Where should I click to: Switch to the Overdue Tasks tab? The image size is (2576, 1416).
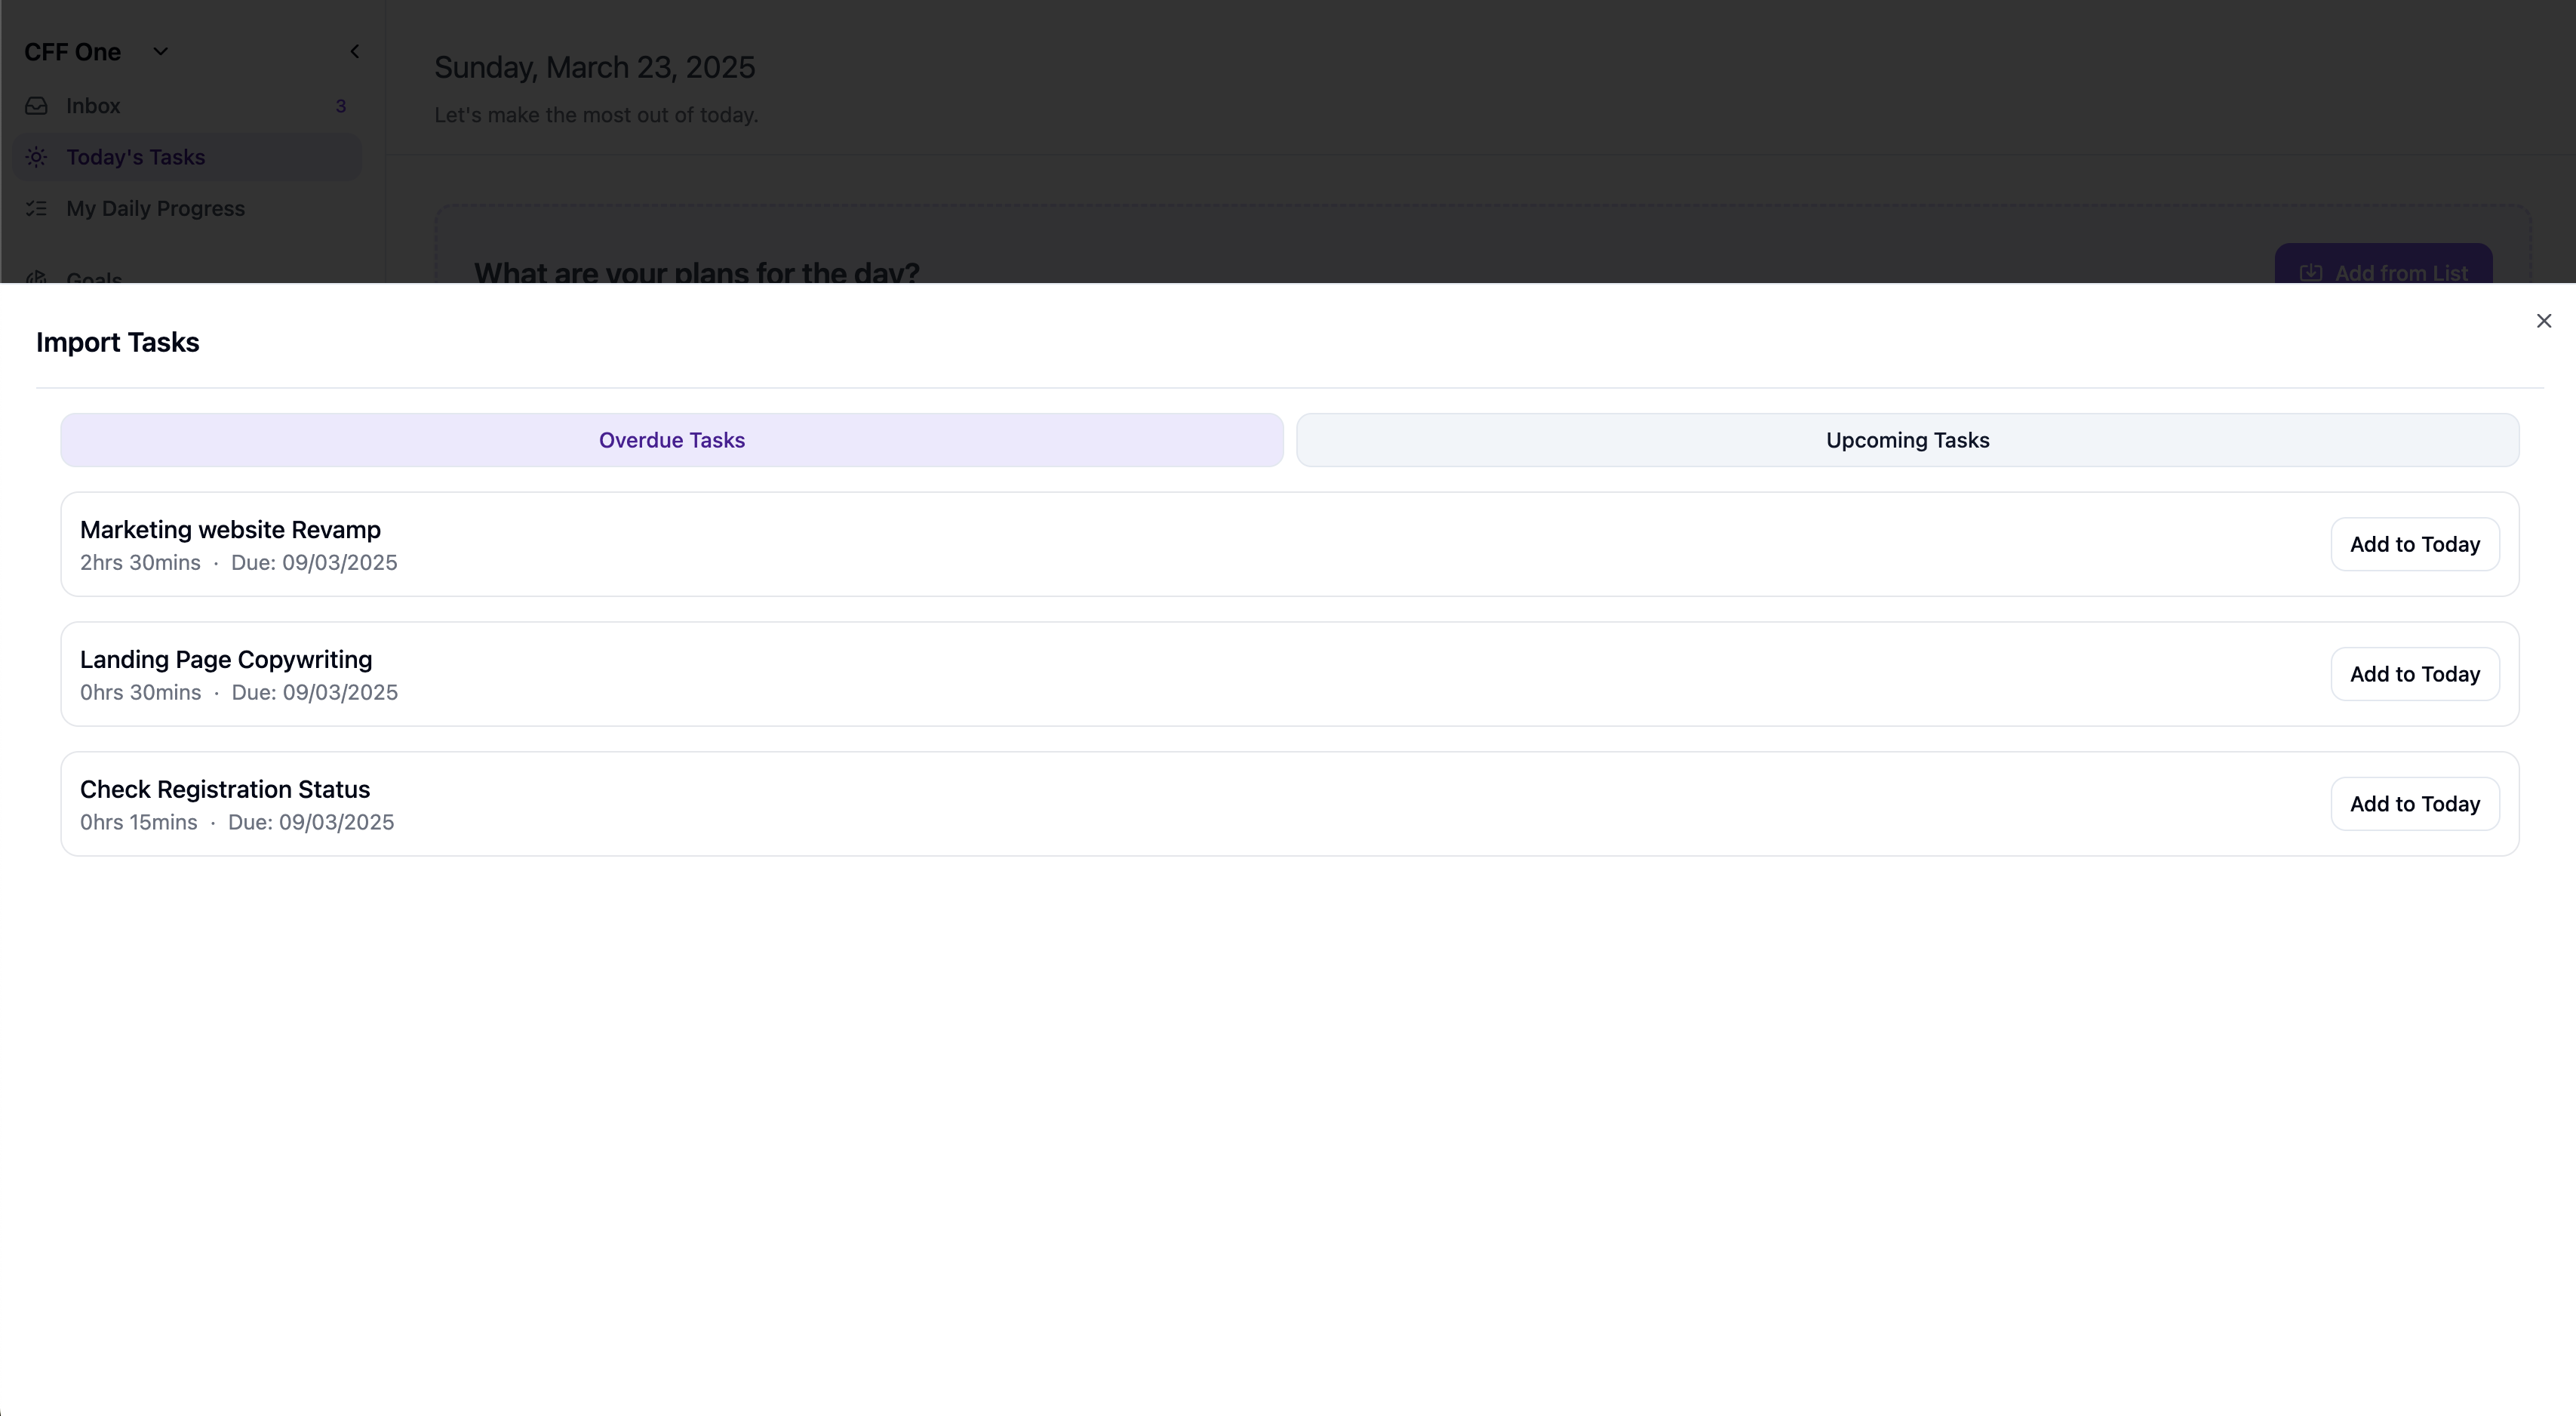click(672, 440)
